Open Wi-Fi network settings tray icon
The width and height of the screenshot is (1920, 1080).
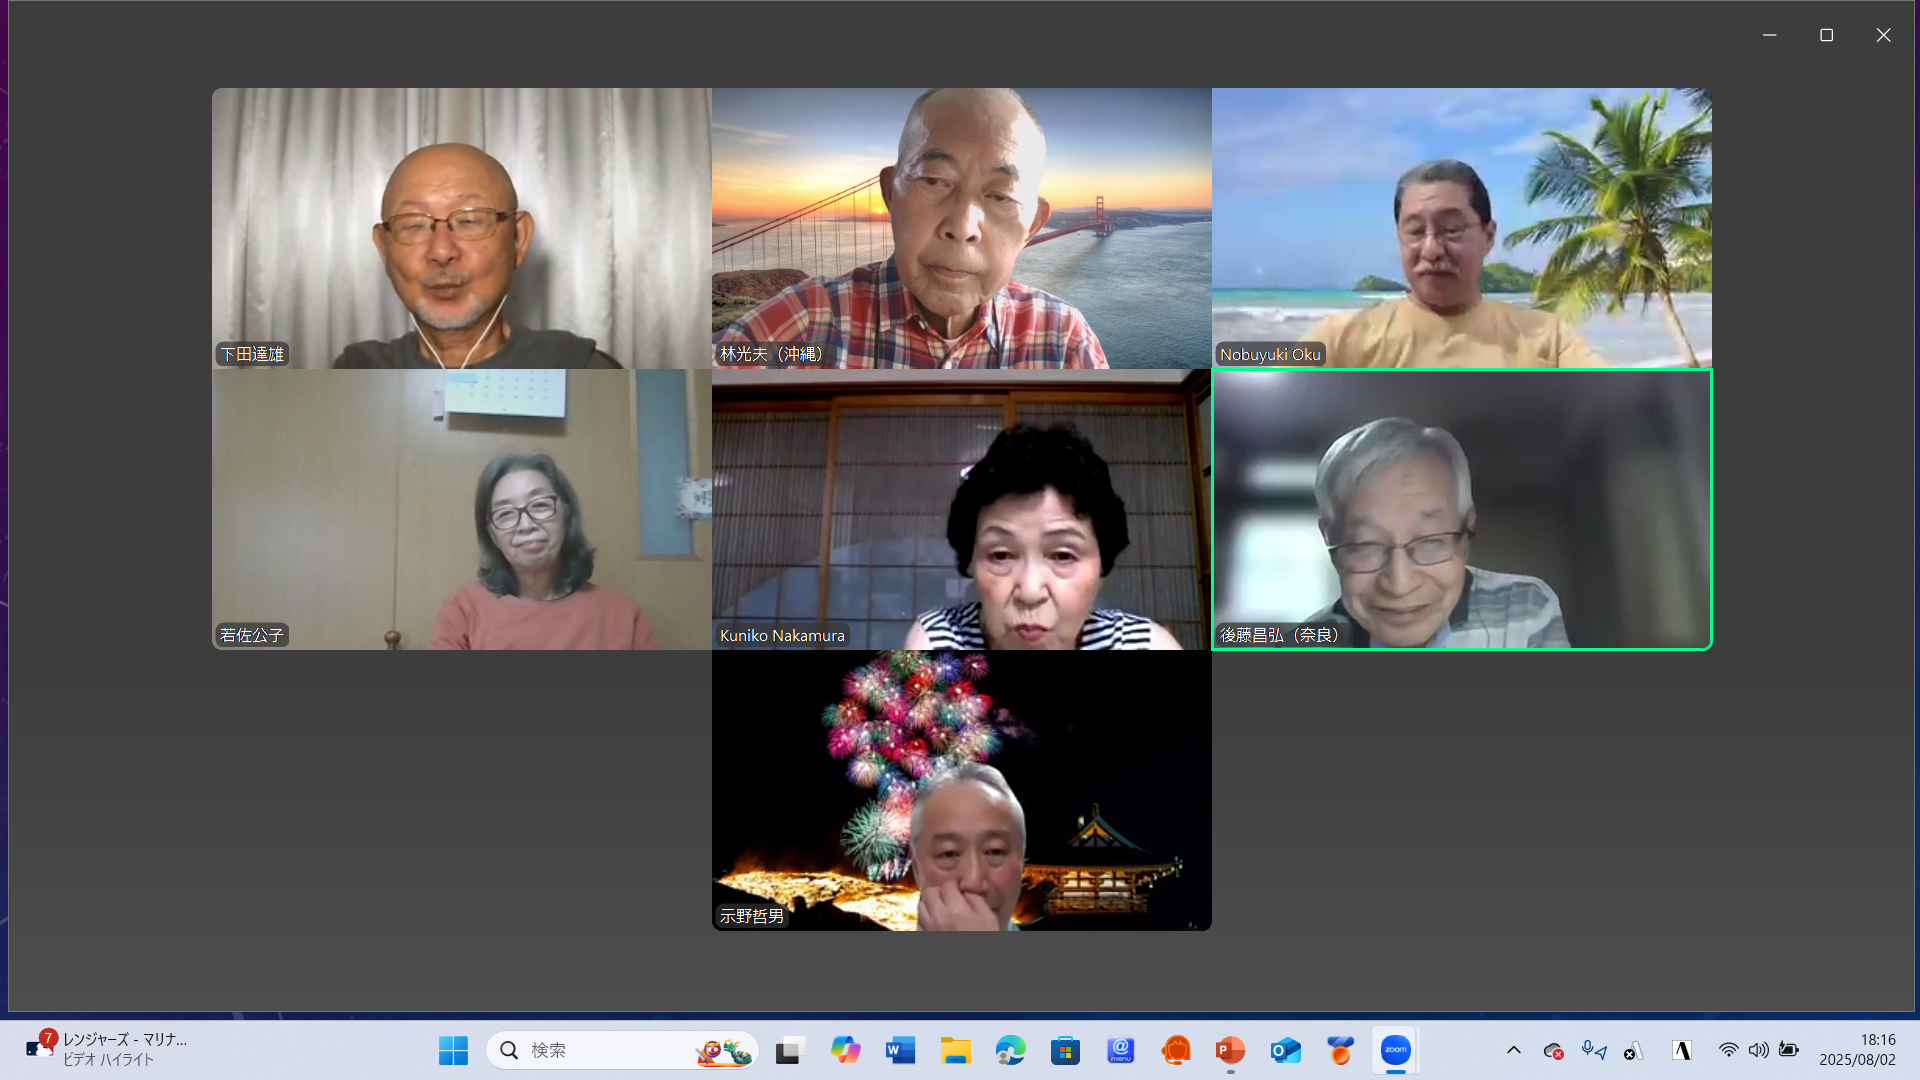click(x=1728, y=1050)
